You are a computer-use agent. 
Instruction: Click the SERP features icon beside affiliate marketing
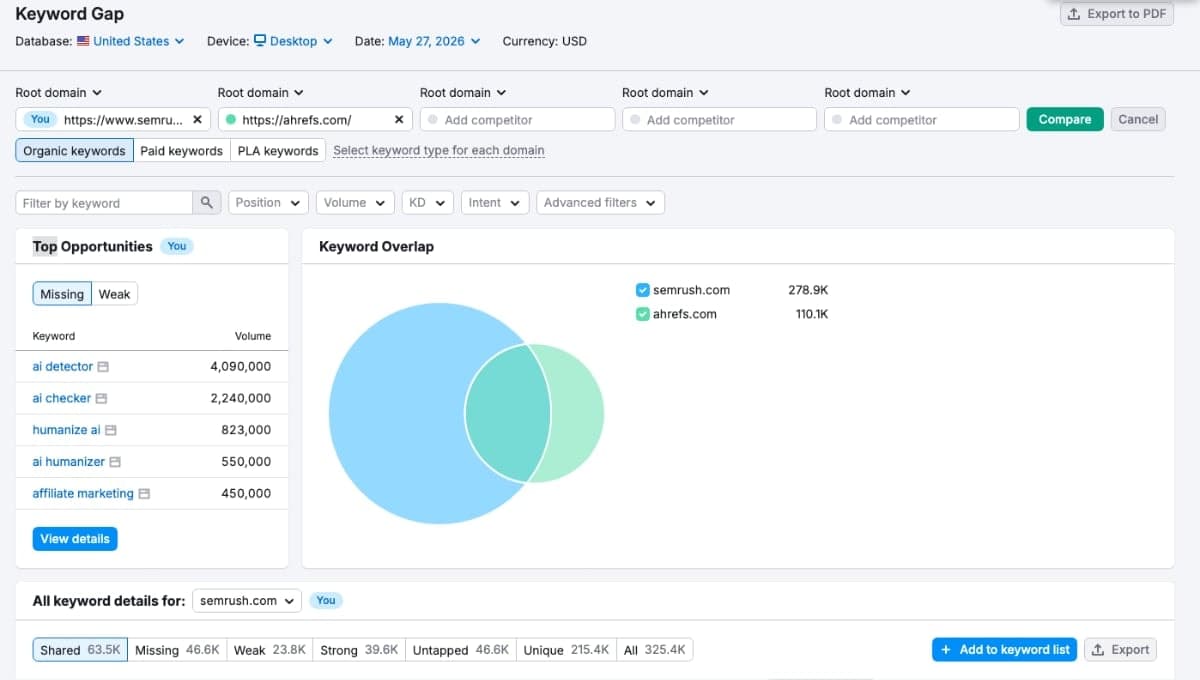click(144, 494)
